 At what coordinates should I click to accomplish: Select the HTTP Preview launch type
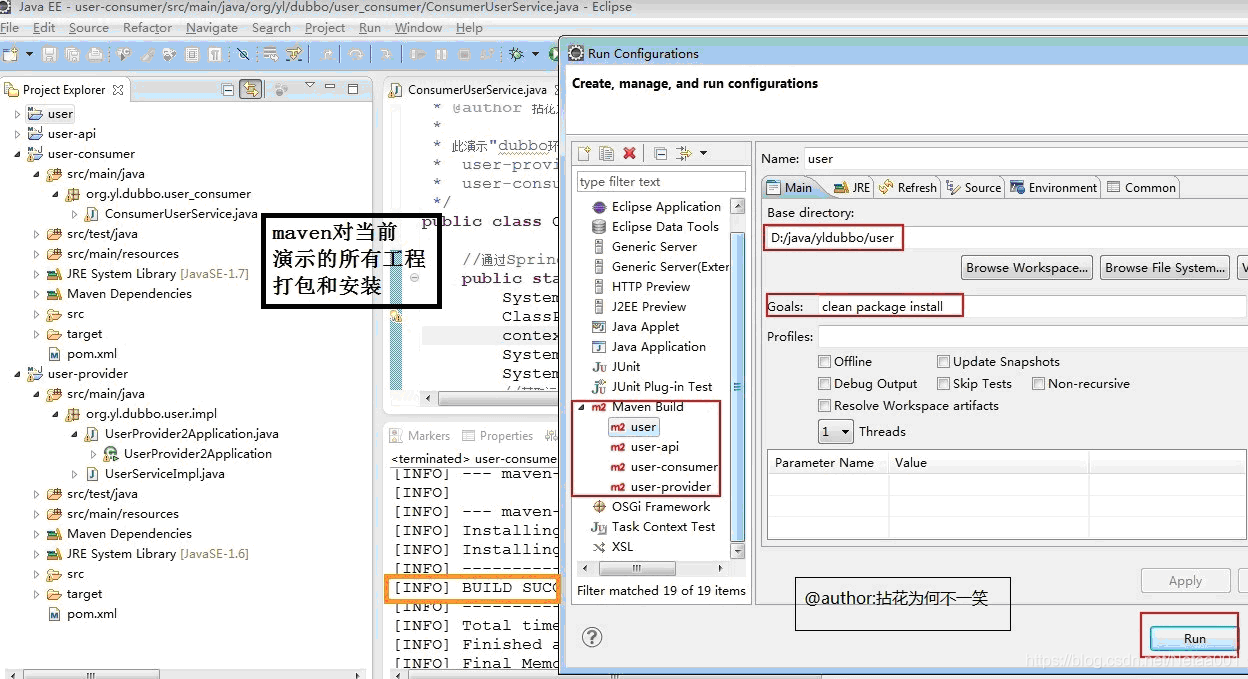[641, 287]
